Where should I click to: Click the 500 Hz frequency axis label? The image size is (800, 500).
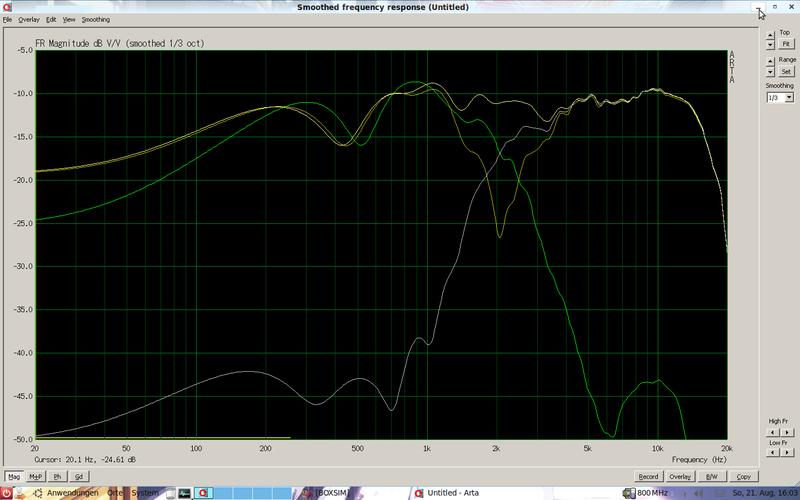tap(357, 448)
